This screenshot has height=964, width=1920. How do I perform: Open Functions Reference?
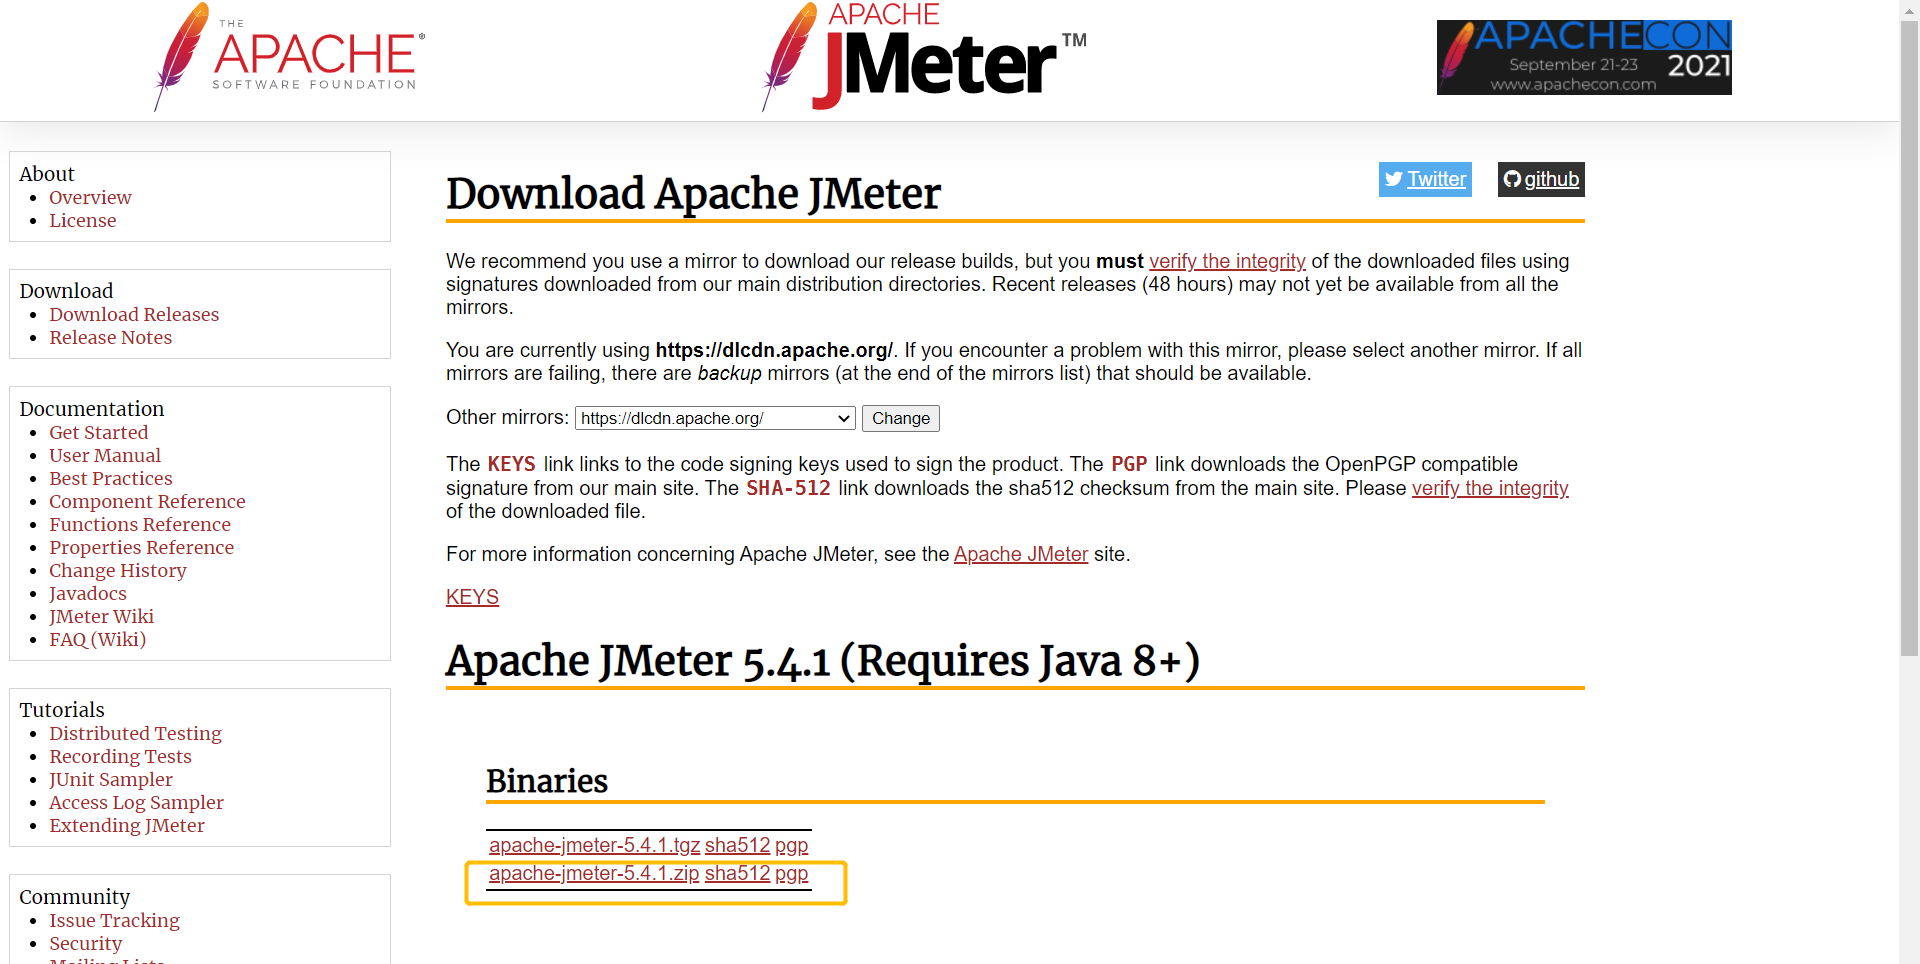pyautogui.click(x=140, y=524)
